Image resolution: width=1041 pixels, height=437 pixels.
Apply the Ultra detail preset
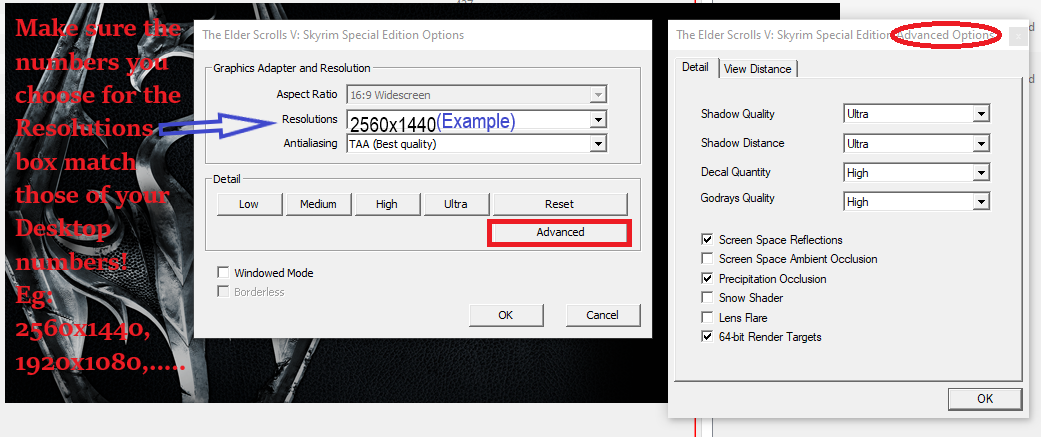pyautogui.click(x=456, y=204)
